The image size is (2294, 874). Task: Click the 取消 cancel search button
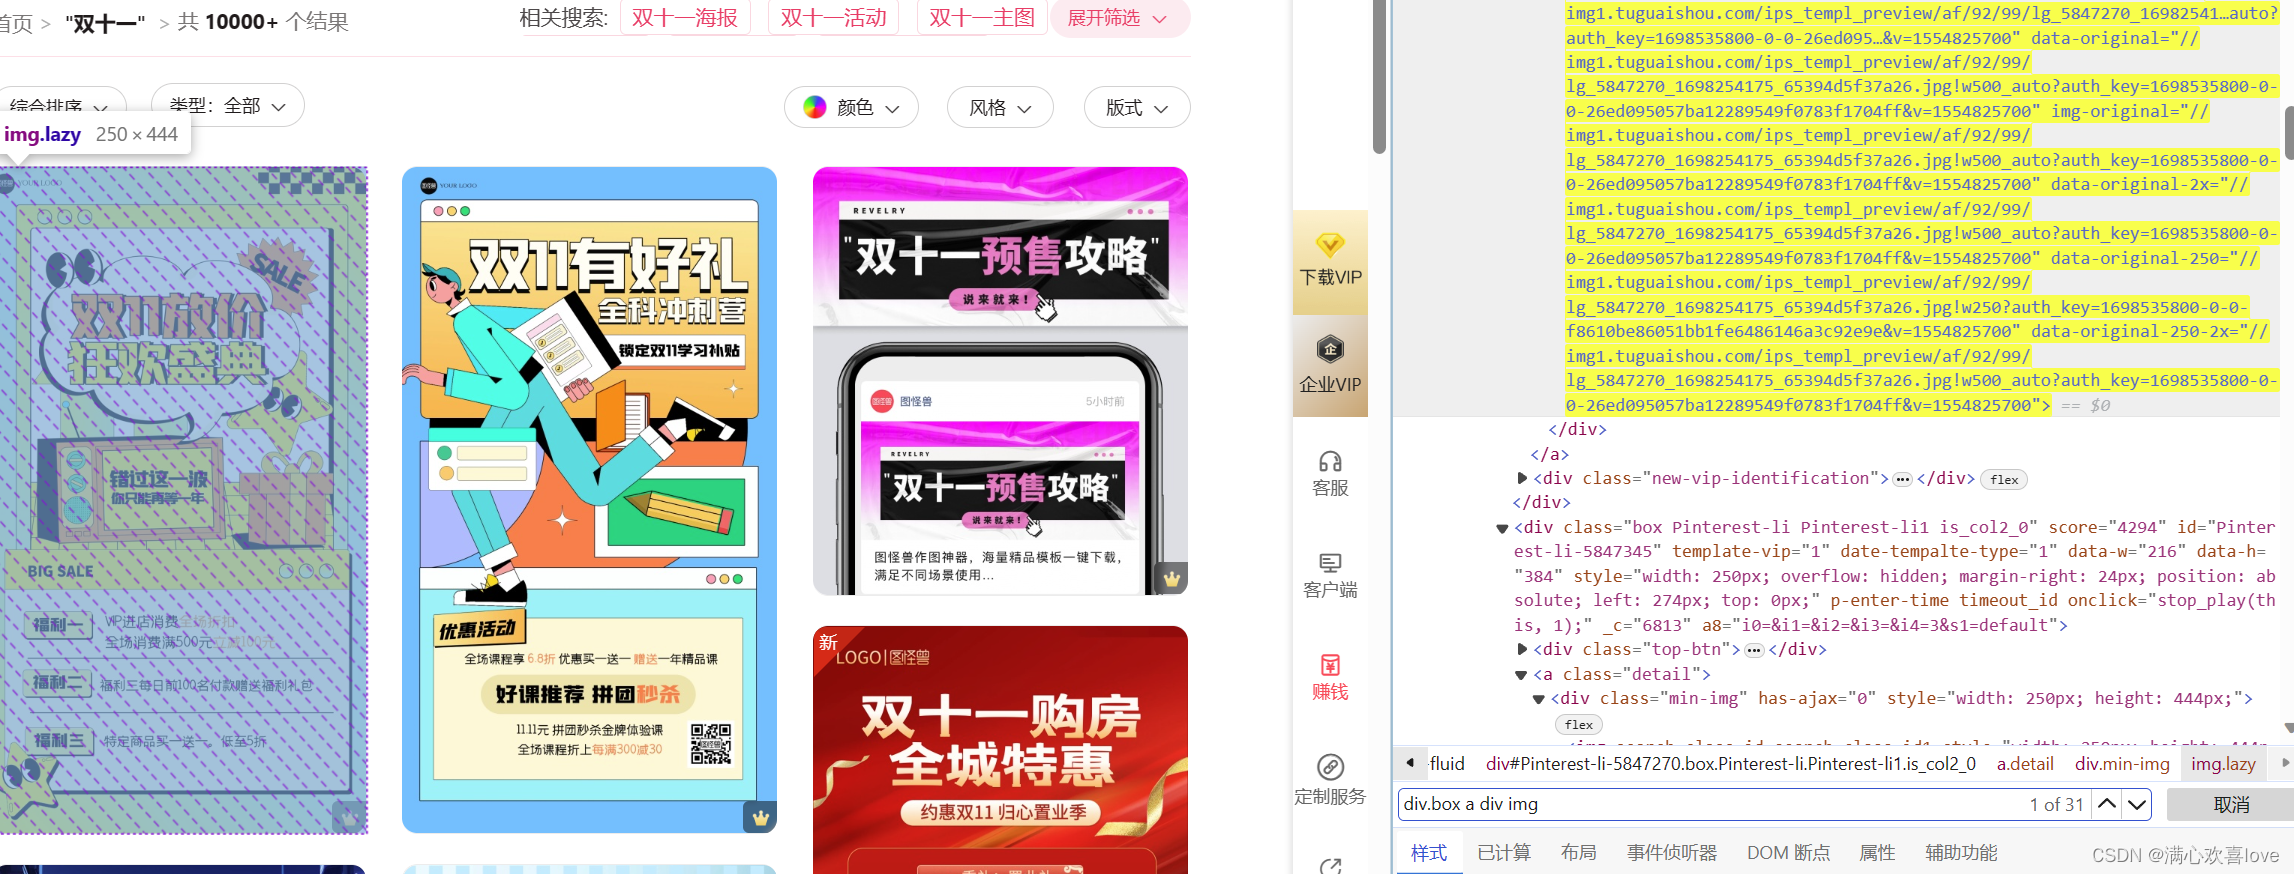(x=2231, y=804)
